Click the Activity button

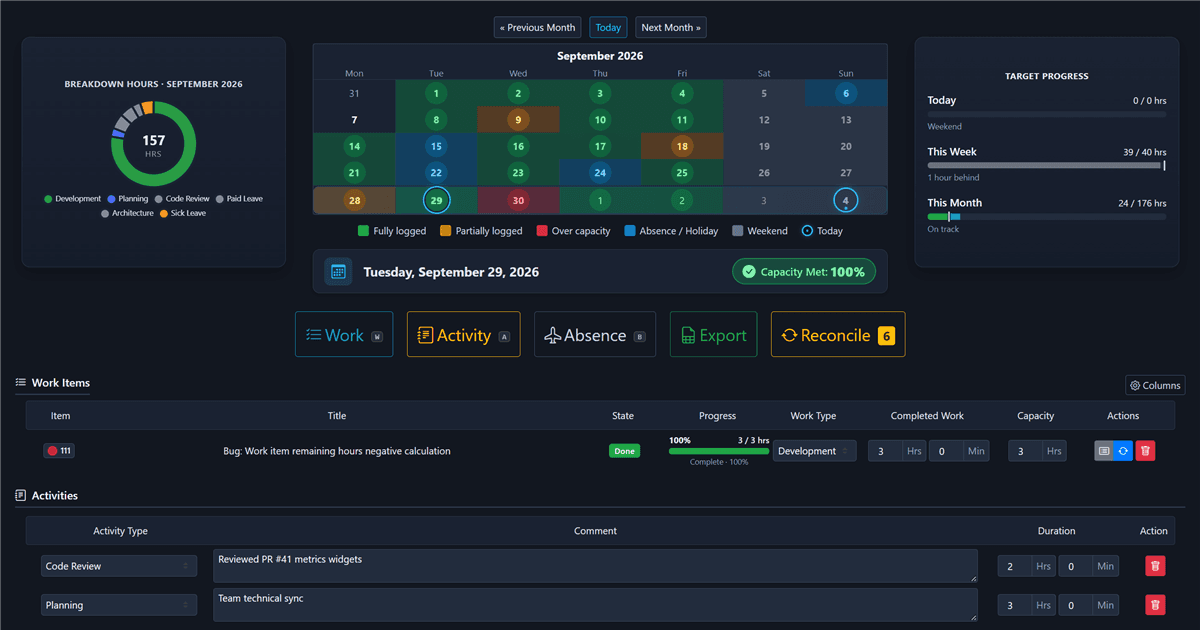click(x=463, y=335)
